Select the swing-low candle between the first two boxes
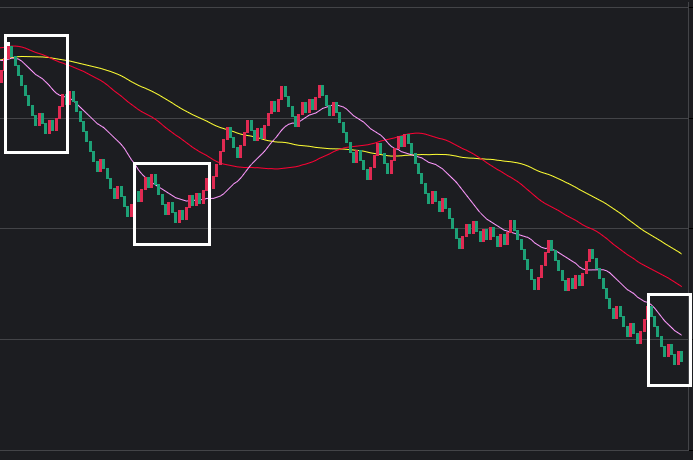This screenshot has width=693, height=460. [x=130, y=211]
